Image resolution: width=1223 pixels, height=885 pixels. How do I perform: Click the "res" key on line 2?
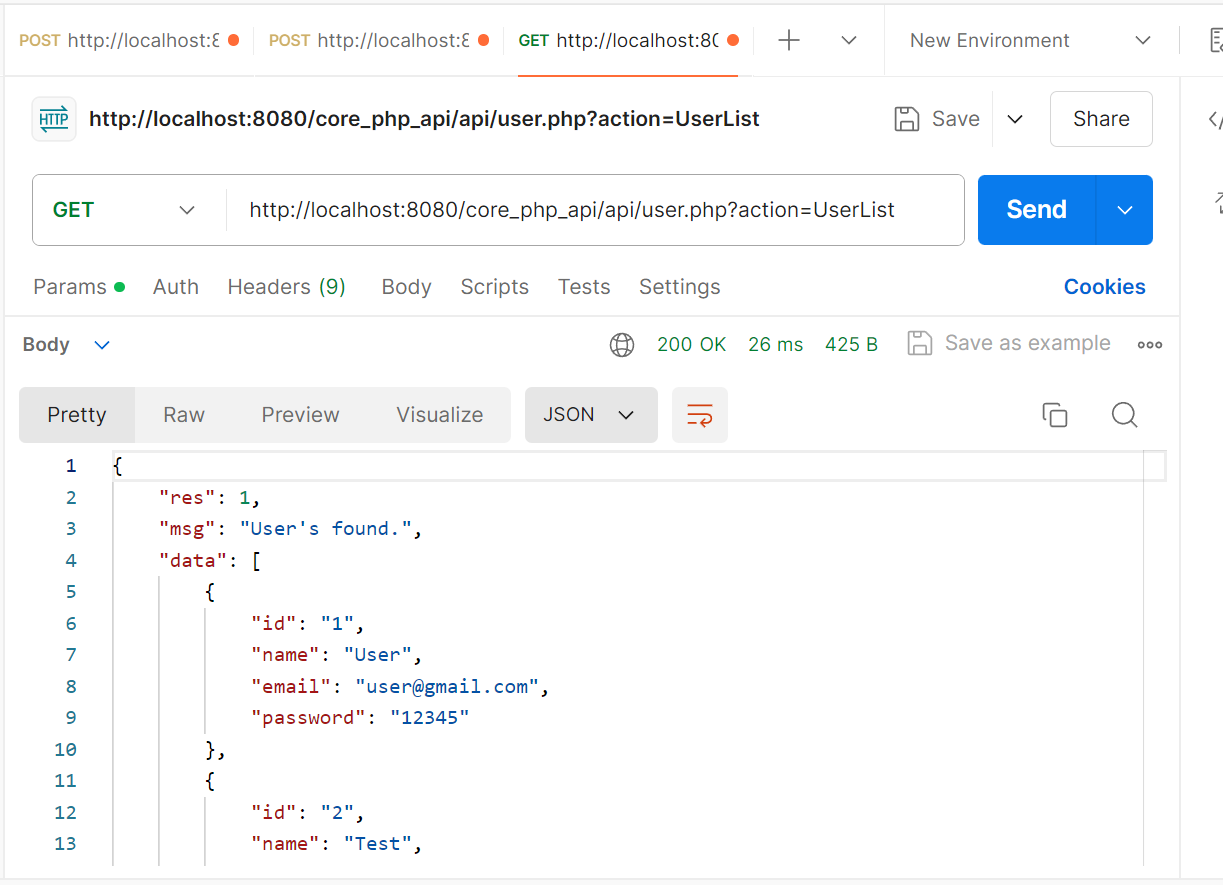coord(187,498)
